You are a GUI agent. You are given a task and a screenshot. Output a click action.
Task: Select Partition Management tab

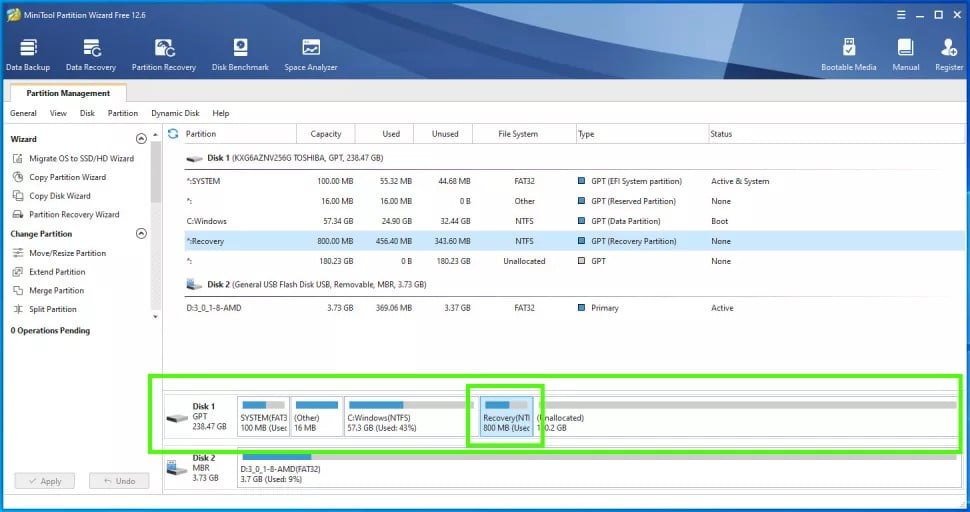[68, 93]
